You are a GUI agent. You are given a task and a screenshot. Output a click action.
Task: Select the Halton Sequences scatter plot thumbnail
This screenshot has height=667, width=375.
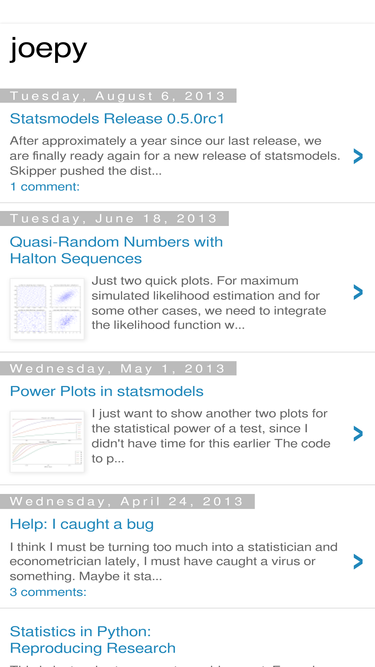click(47, 309)
